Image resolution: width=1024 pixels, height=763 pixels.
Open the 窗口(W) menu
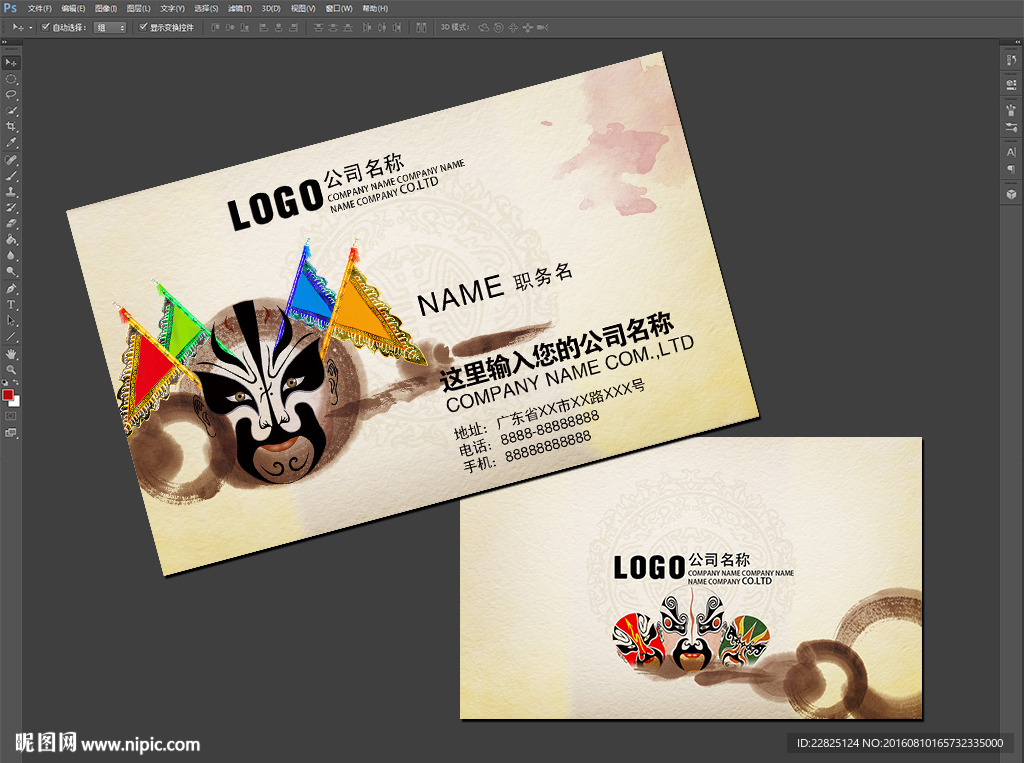coord(339,8)
